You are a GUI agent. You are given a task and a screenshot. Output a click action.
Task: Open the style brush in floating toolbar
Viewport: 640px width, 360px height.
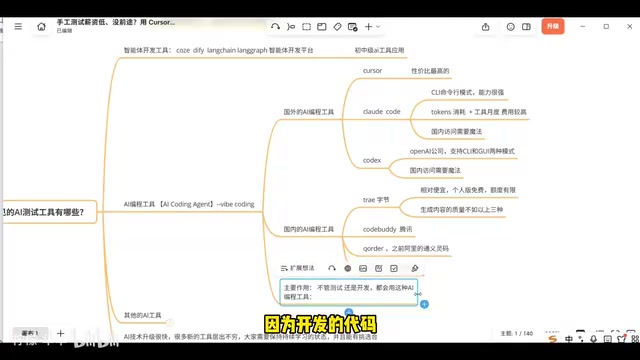point(415,268)
